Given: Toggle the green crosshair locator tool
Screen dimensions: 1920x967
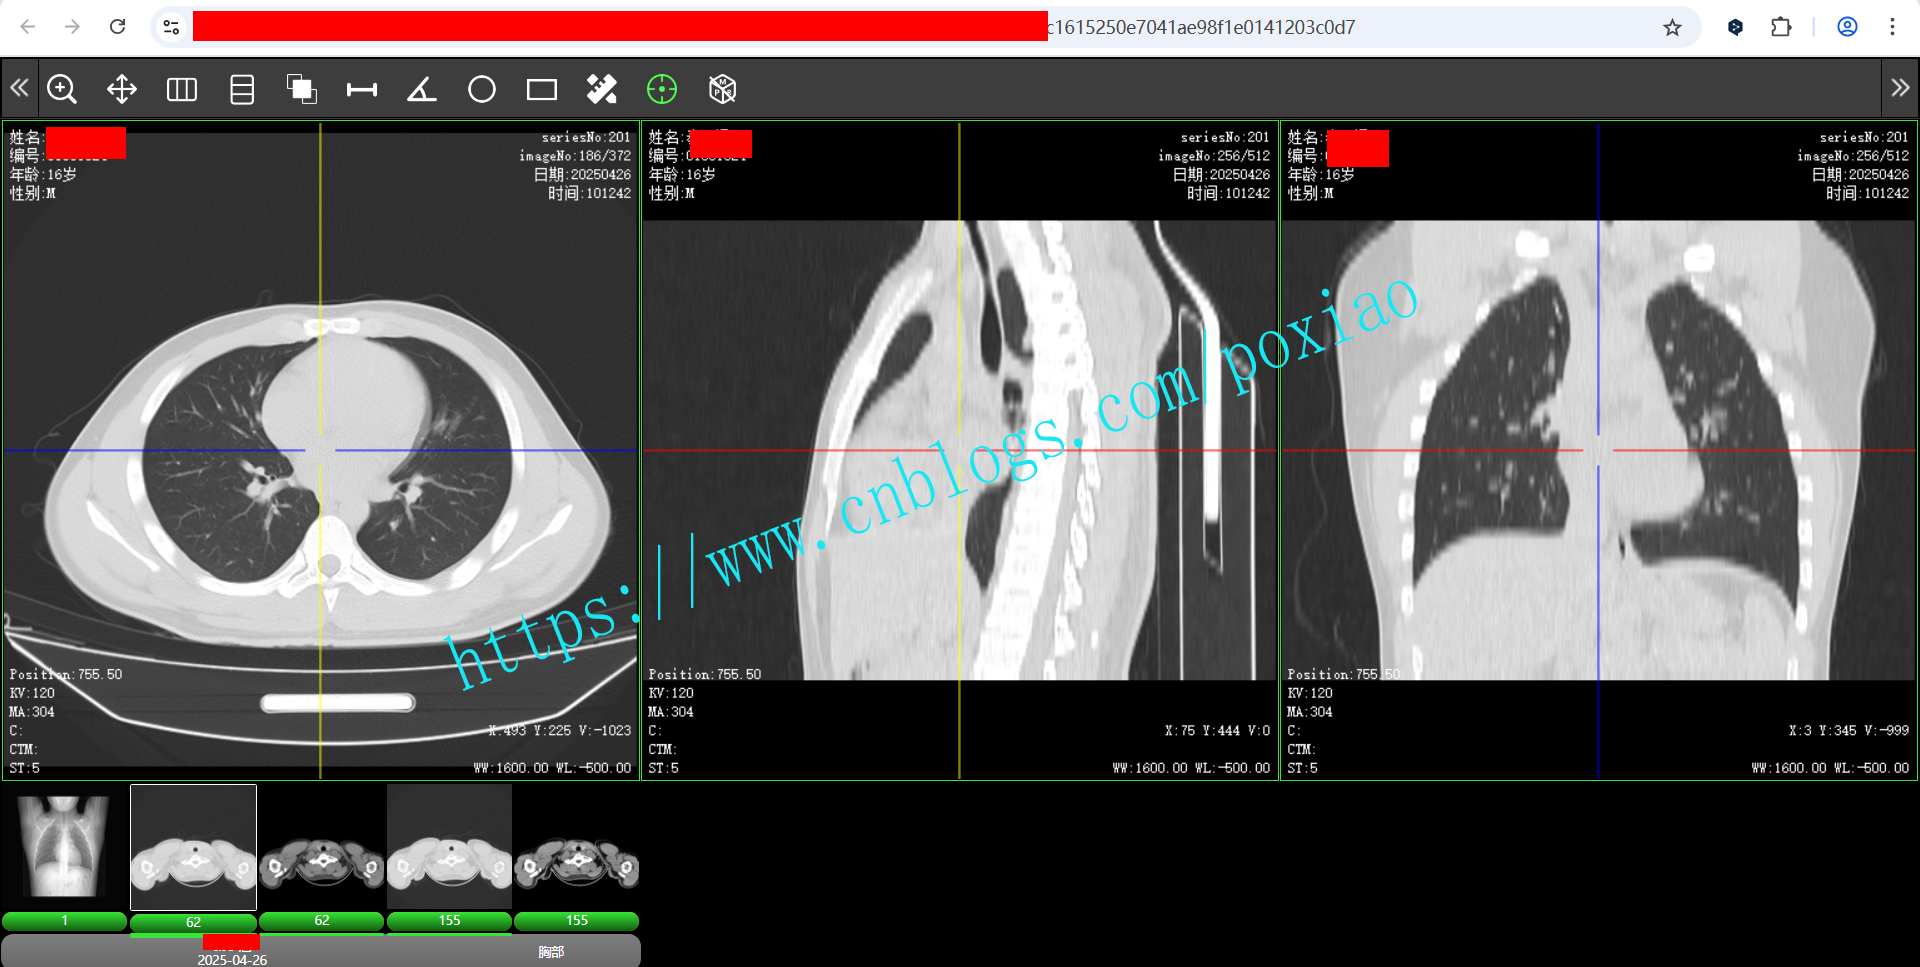Looking at the screenshot, I should (x=662, y=90).
